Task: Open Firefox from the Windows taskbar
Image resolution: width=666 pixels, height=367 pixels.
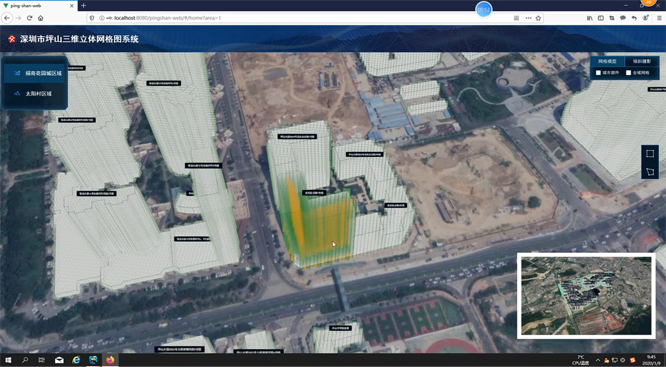Action: tap(110, 360)
